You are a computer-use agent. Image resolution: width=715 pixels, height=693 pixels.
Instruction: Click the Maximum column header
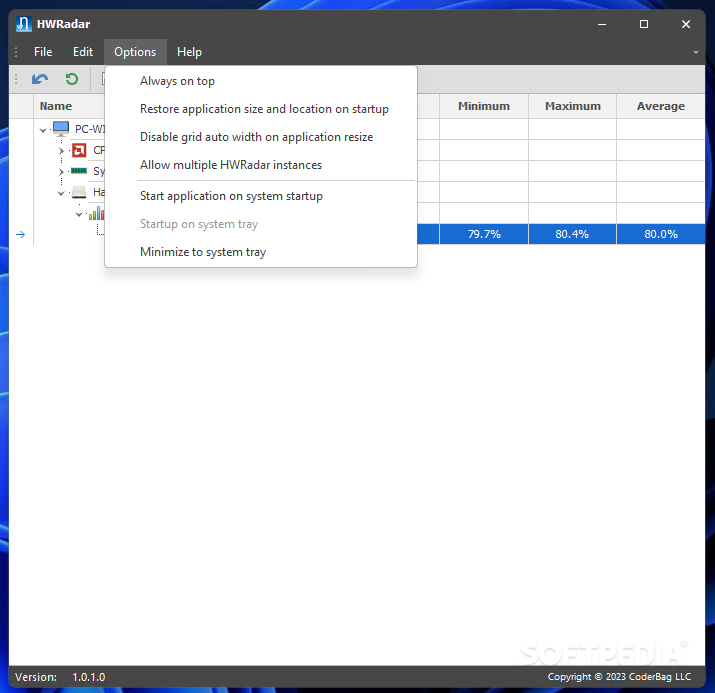coord(573,106)
